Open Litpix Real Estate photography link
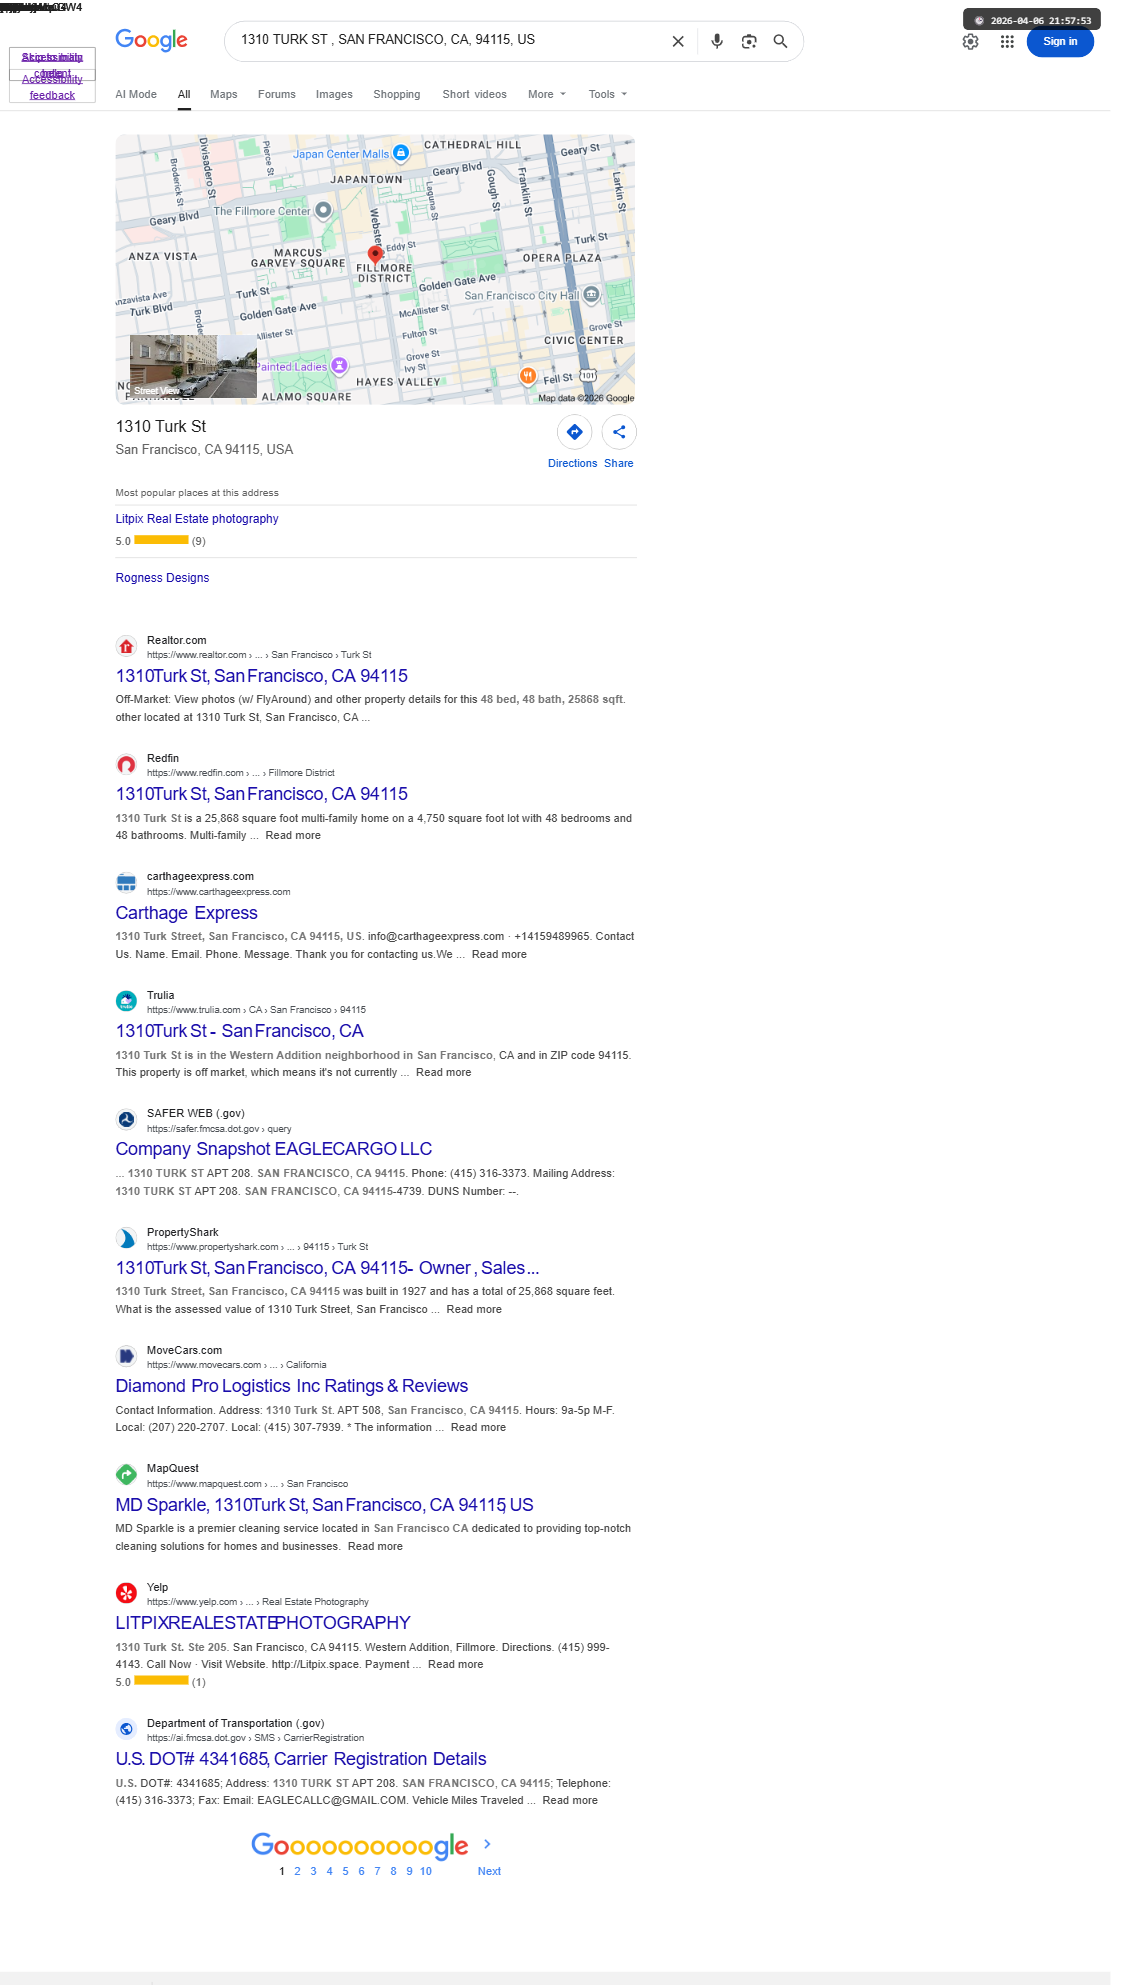 (197, 519)
